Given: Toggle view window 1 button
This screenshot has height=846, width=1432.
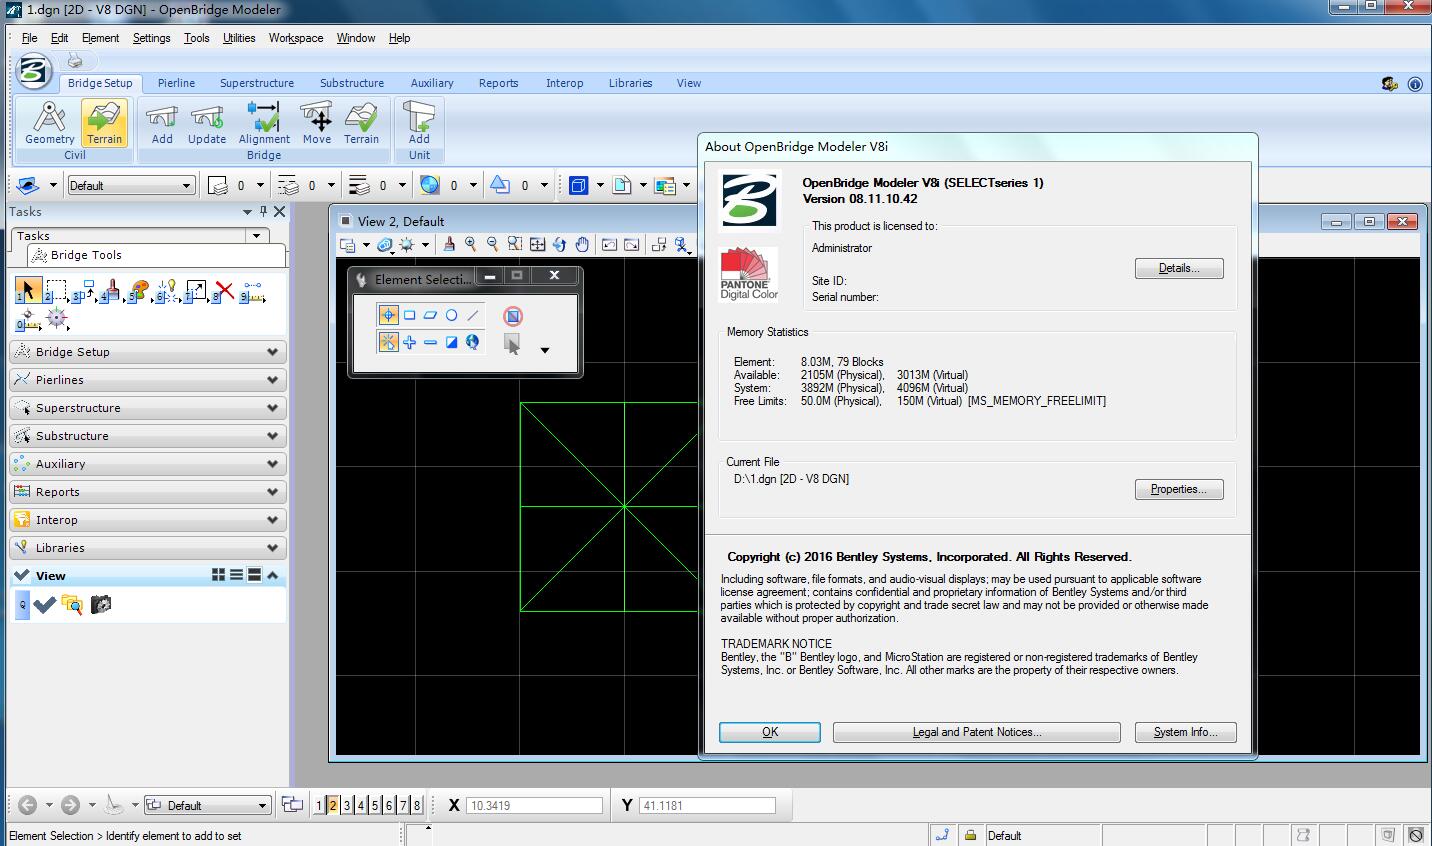Looking at the screenshot, I should coord(319,805).
